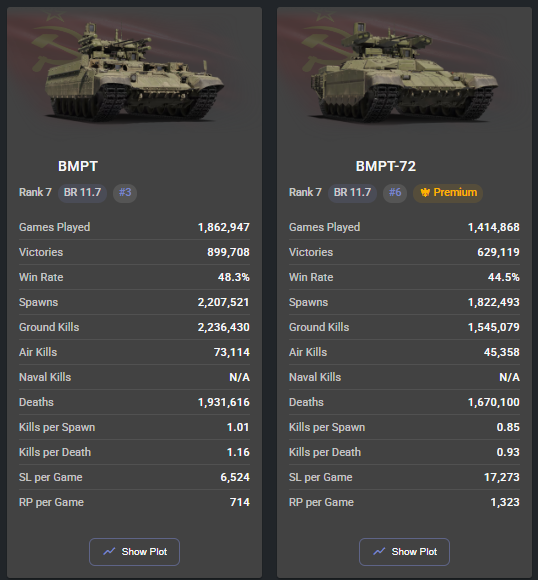Click the Premium crown icon
This screenshot has height=580, width=538.
[x=425, y=192]
